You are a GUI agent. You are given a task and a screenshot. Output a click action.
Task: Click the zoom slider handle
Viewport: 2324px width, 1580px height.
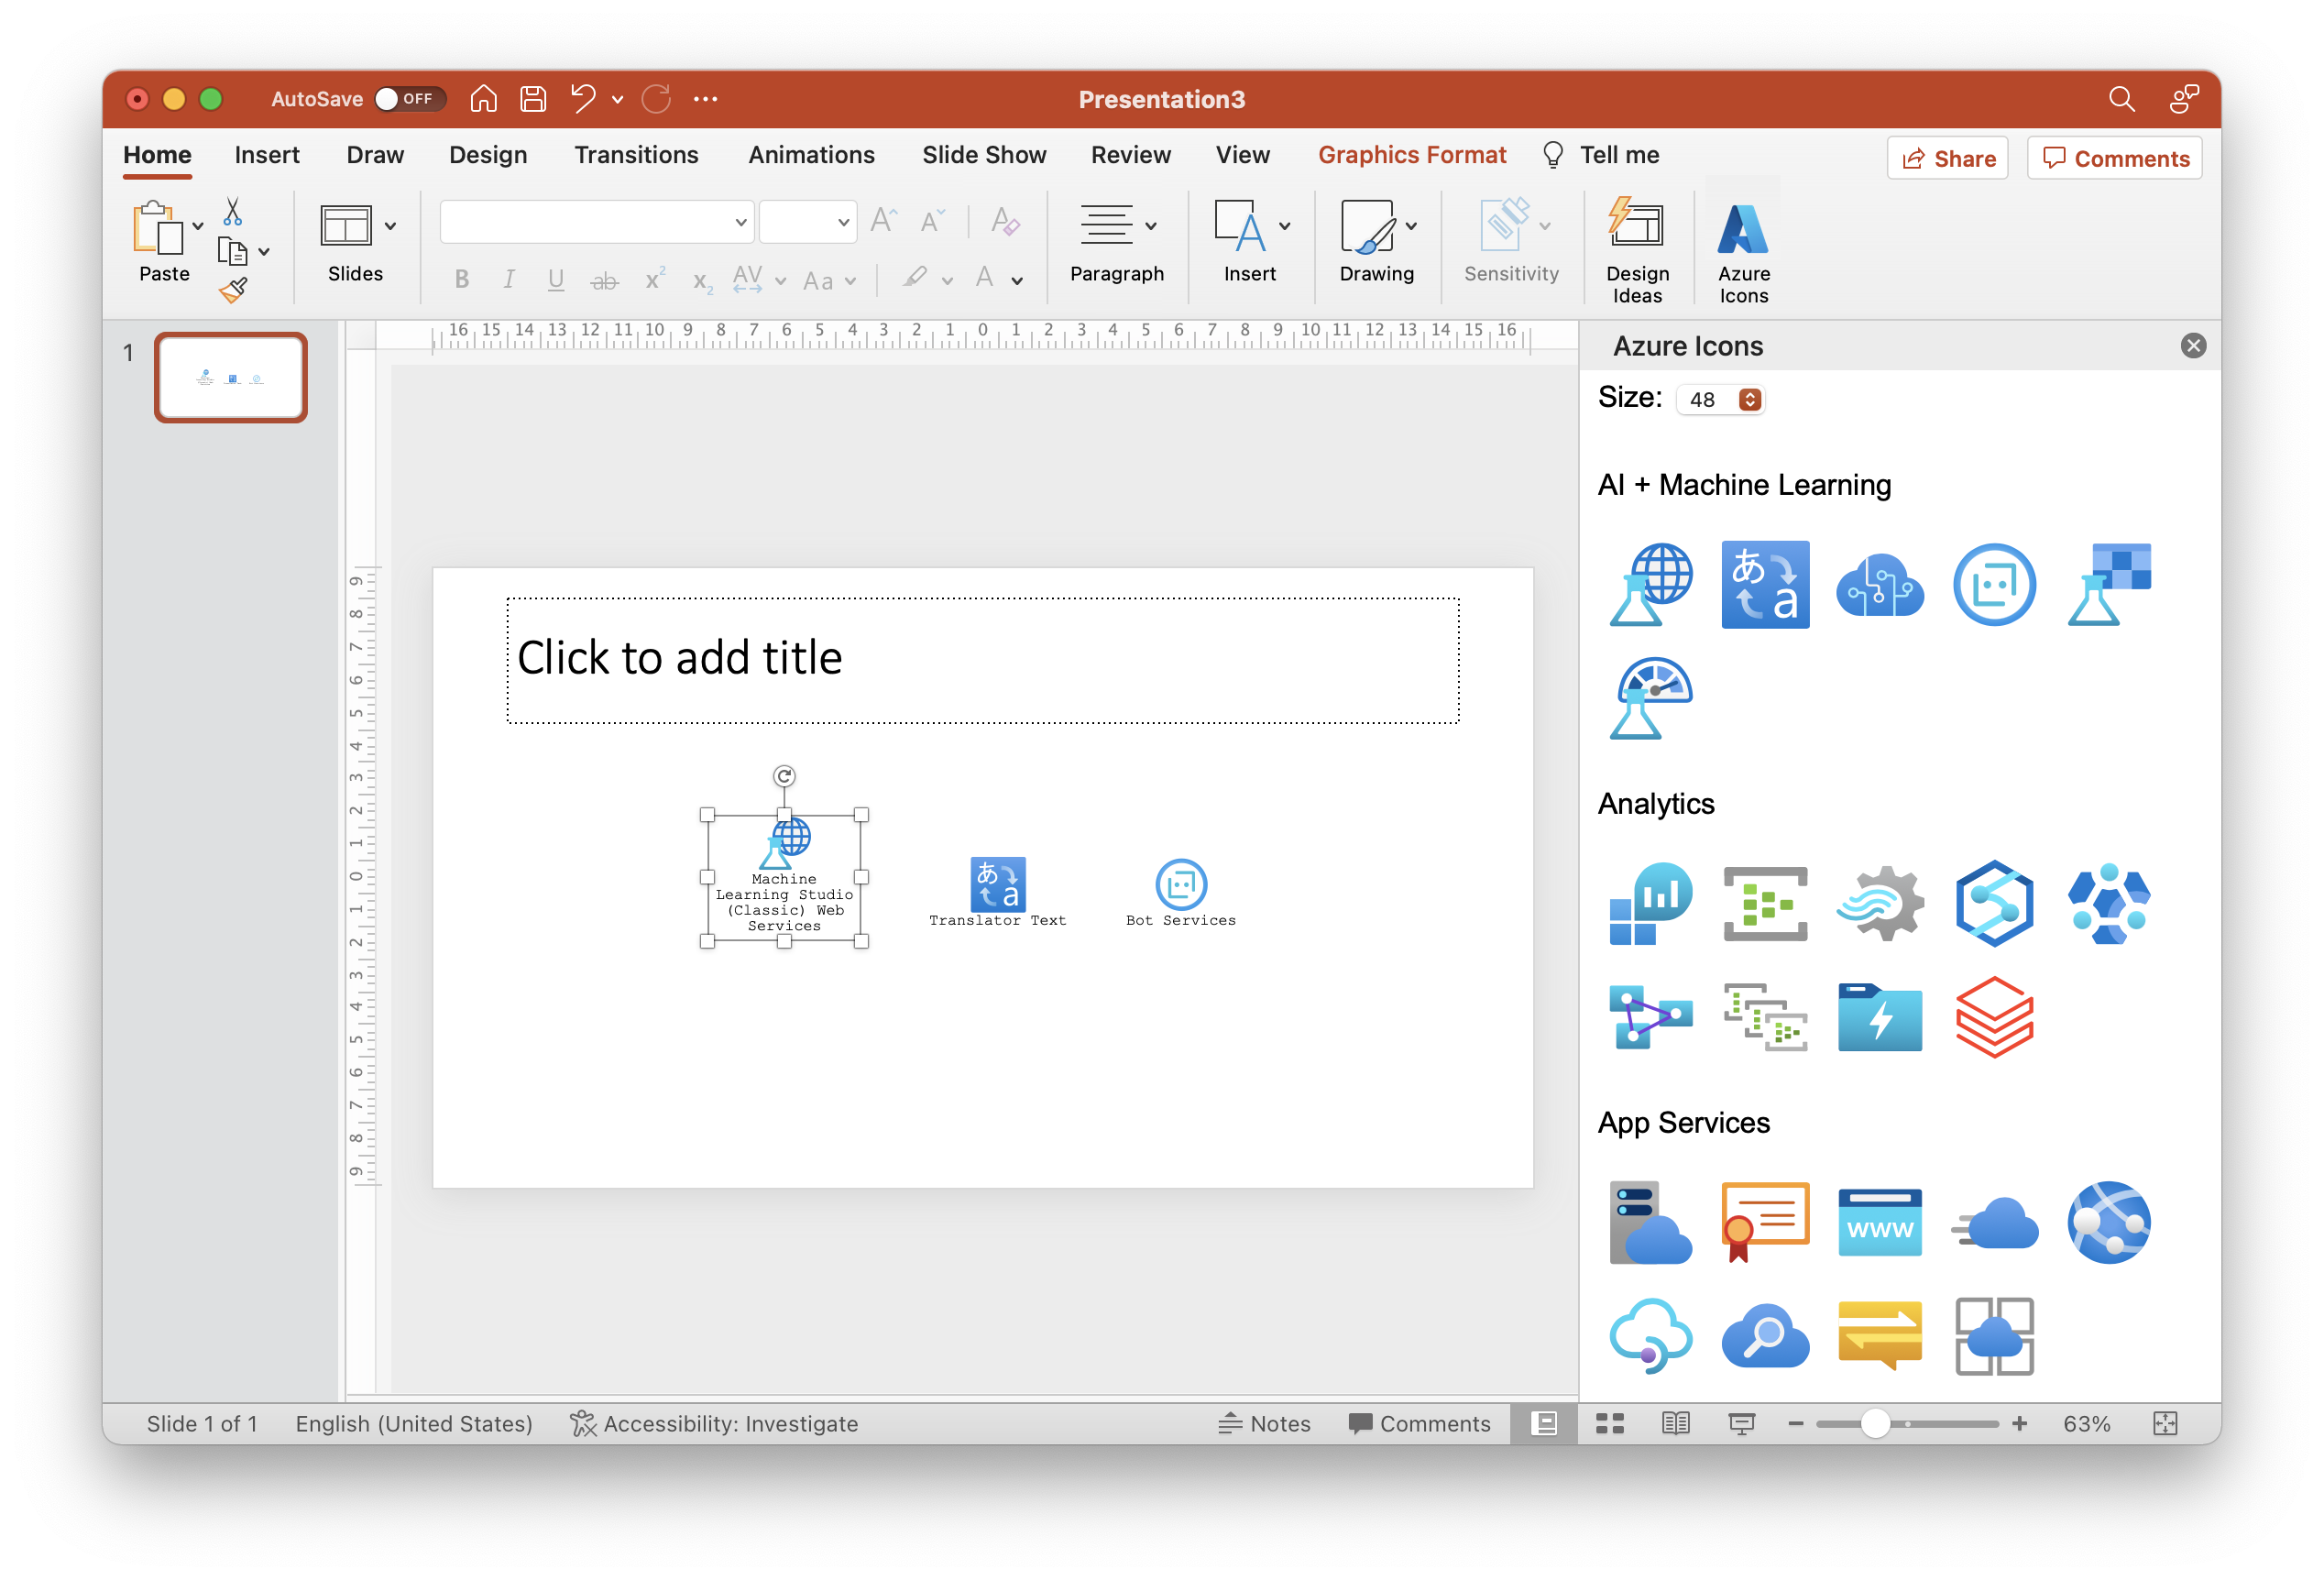(1875, 1423)
